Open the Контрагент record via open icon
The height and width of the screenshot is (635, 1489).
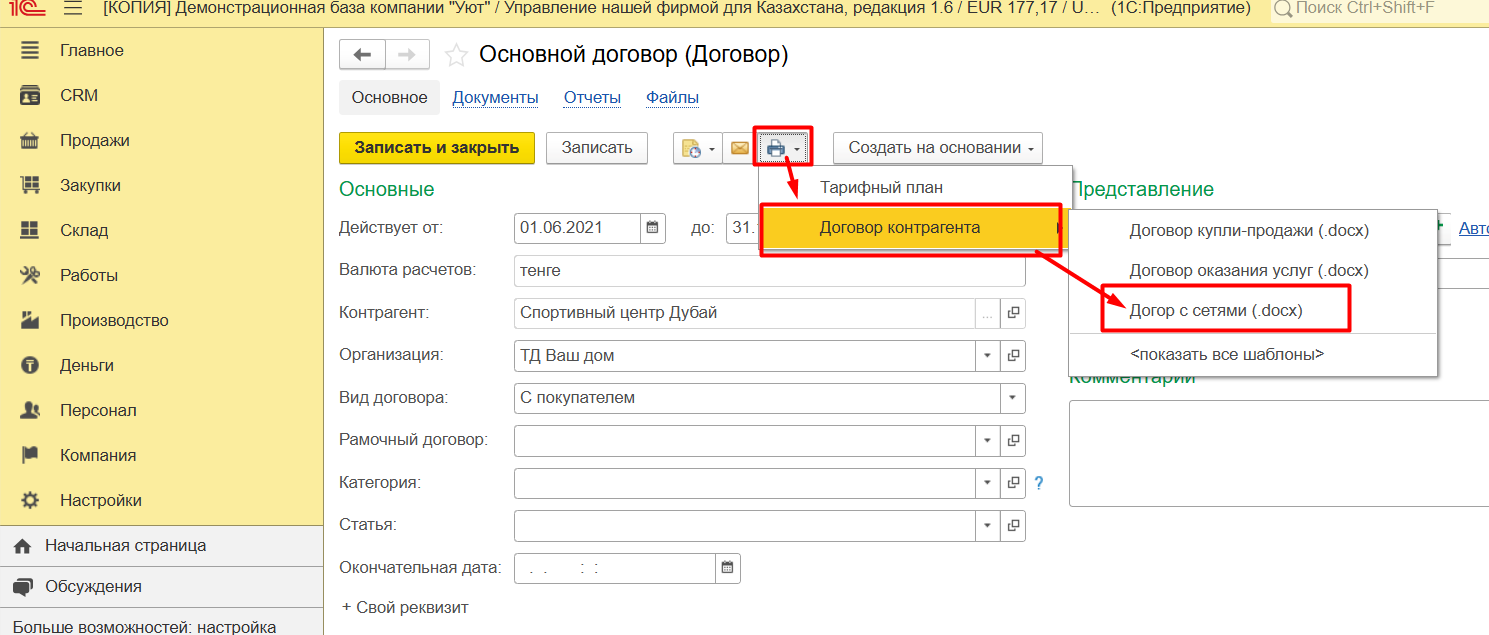point(1013,313)
